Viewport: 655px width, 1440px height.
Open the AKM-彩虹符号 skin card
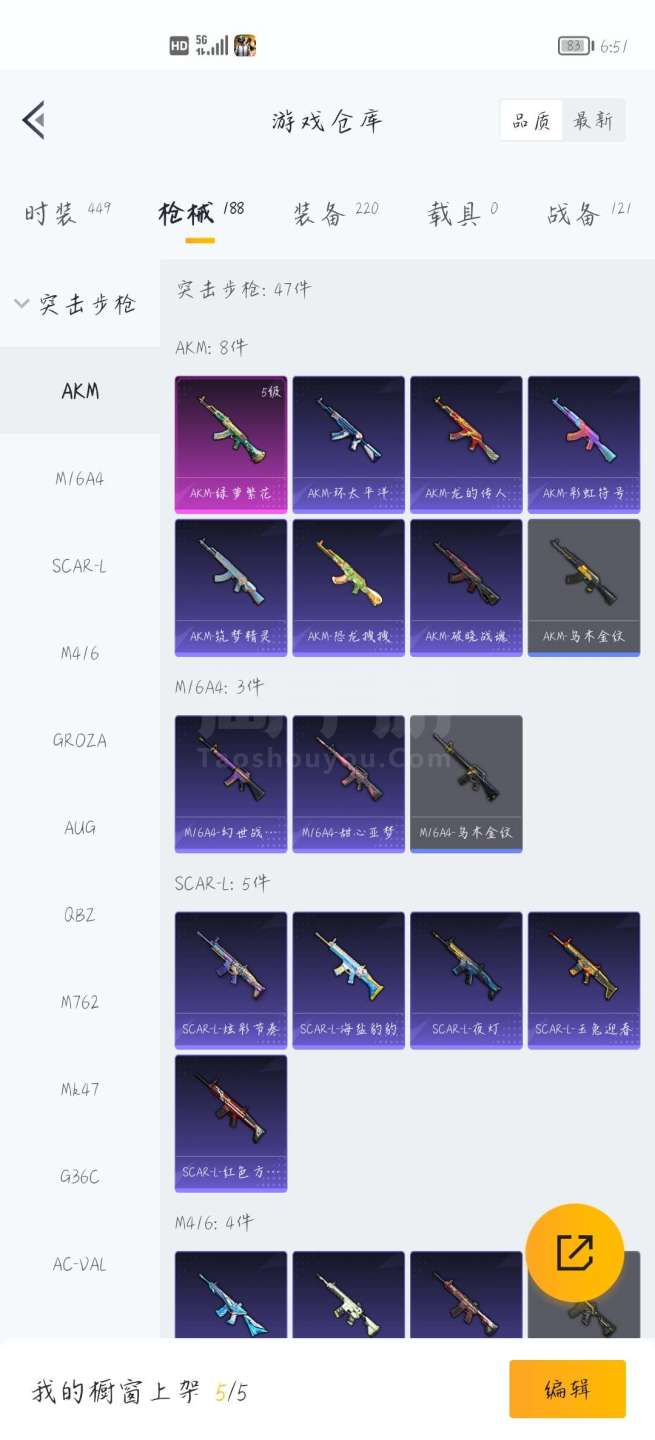(x=584, y=444)
